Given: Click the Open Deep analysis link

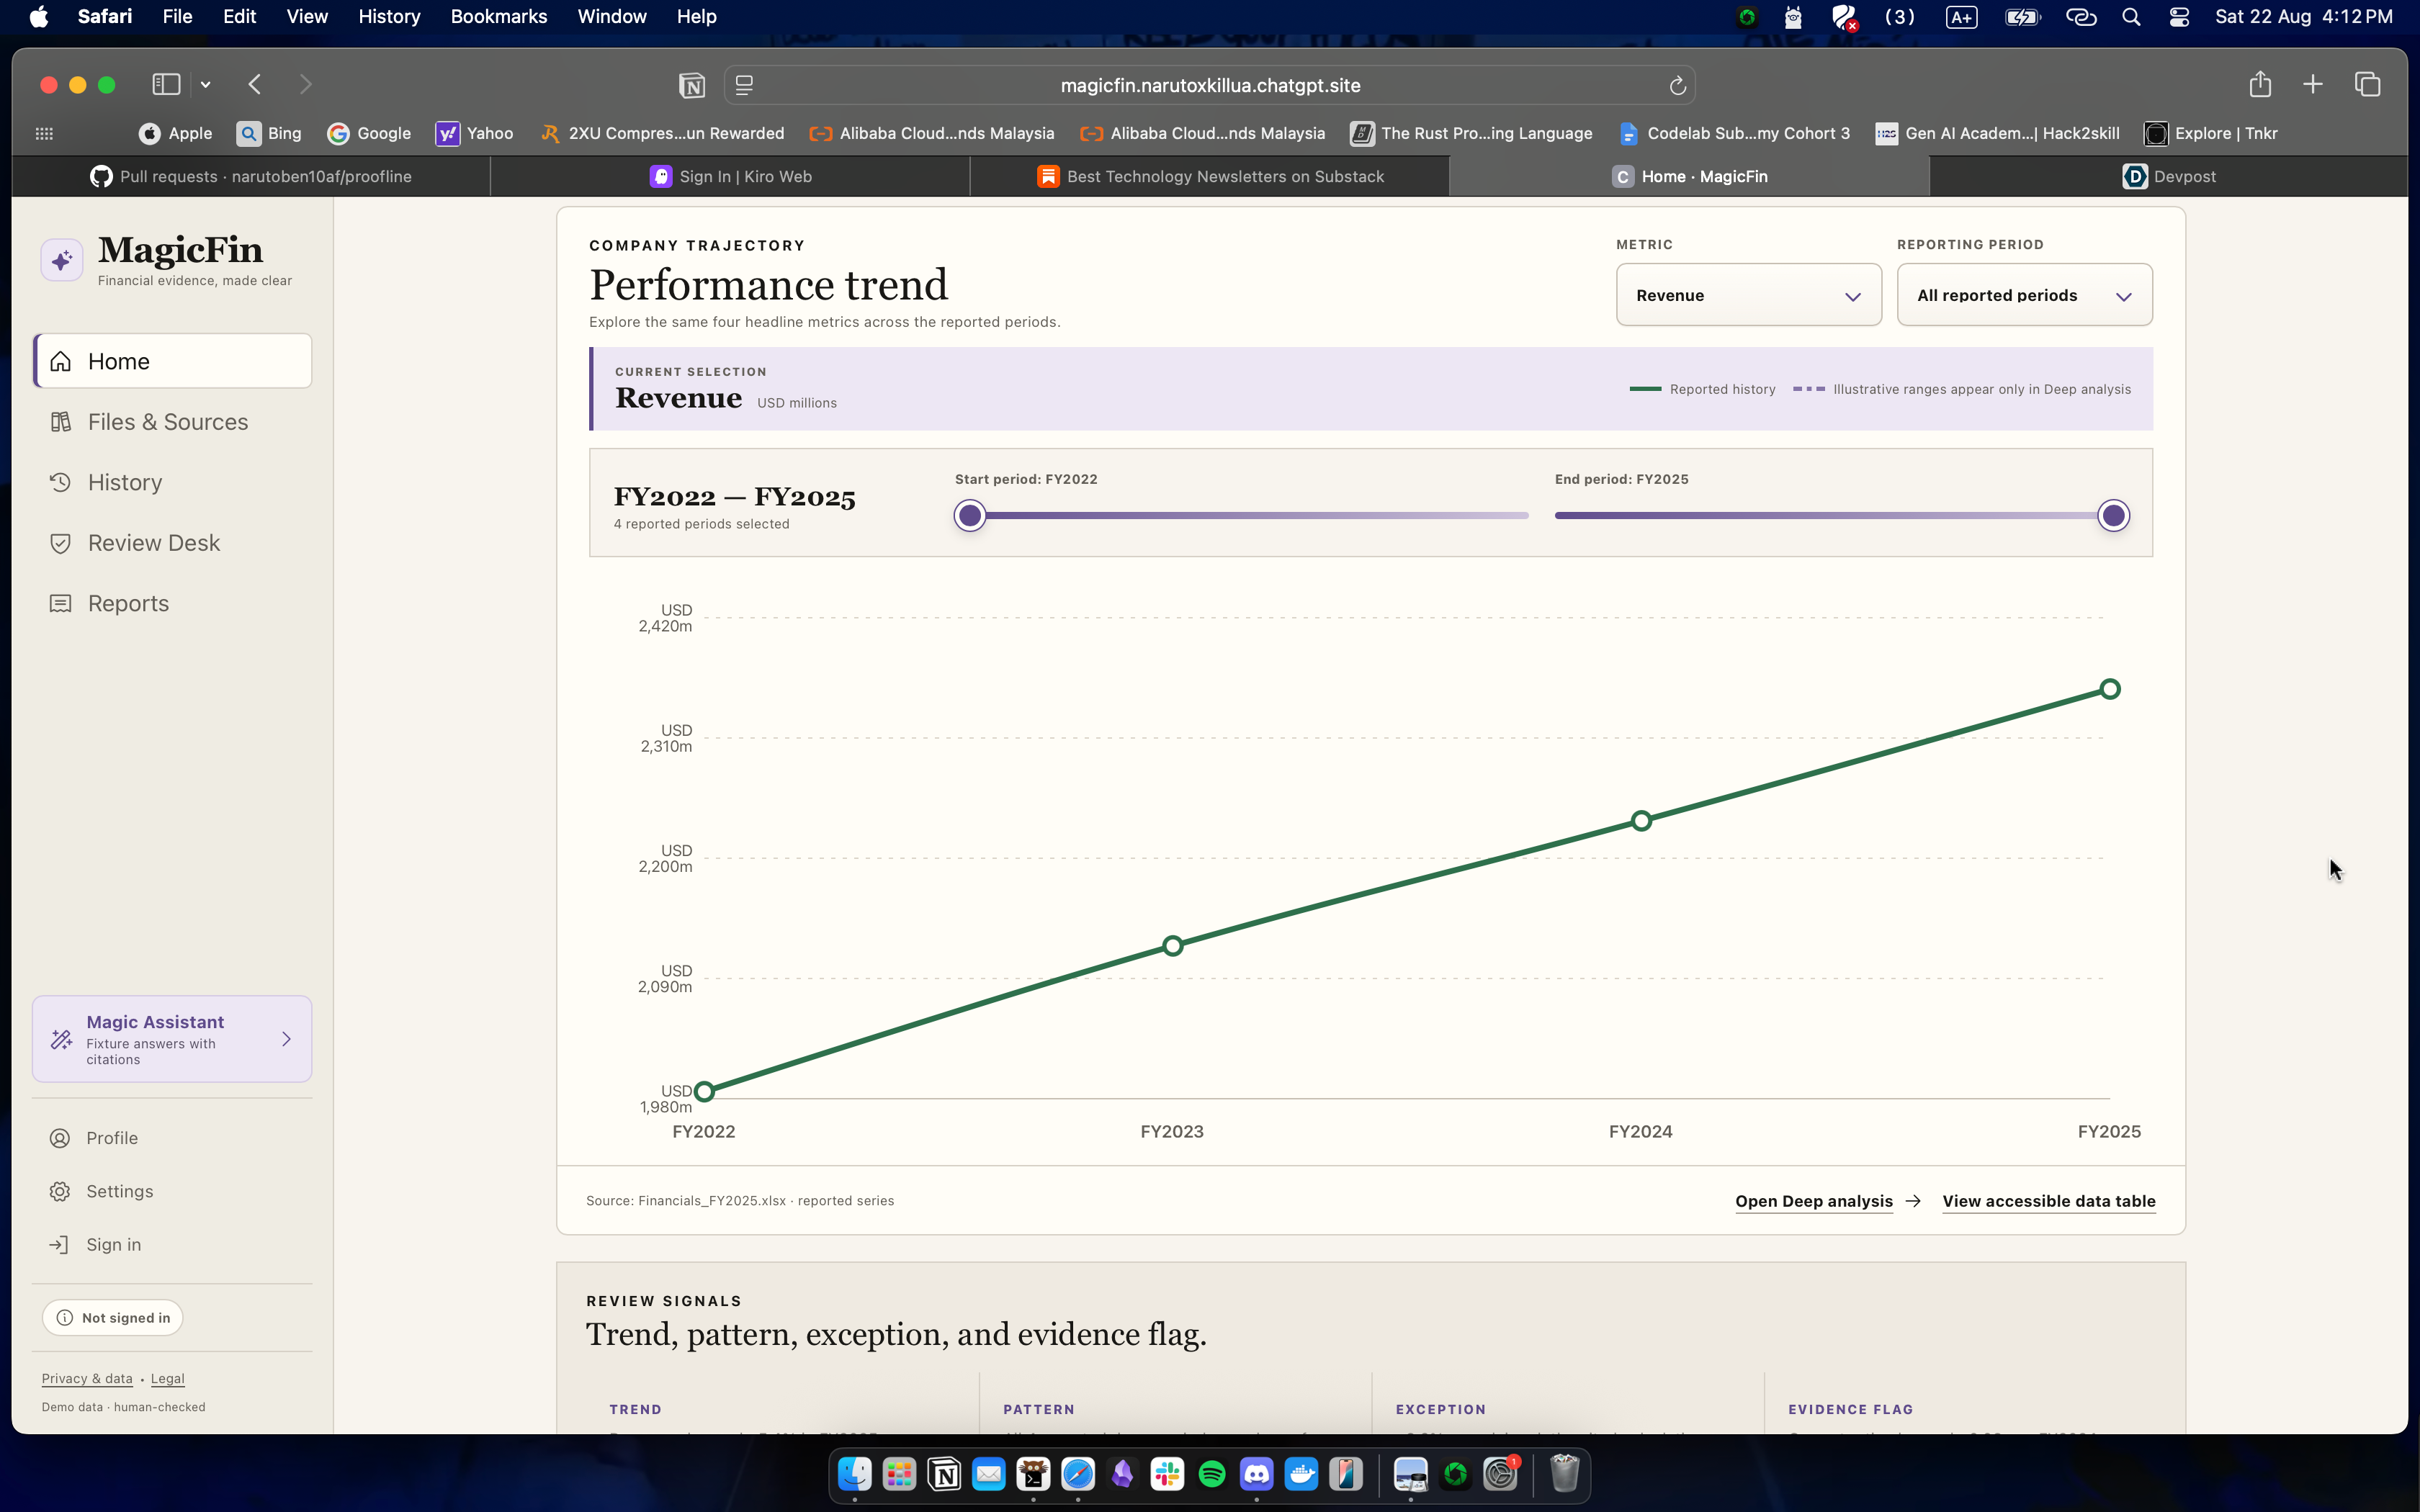Looking at the screenshot, I should 1813,1201.
